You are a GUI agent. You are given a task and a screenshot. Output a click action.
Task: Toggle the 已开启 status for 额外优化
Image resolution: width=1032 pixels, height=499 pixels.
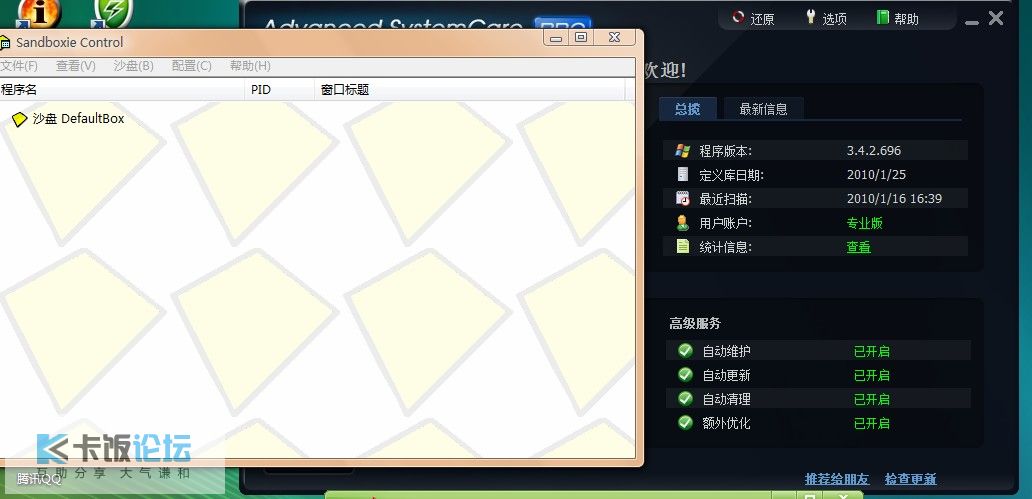pos(871,423)
